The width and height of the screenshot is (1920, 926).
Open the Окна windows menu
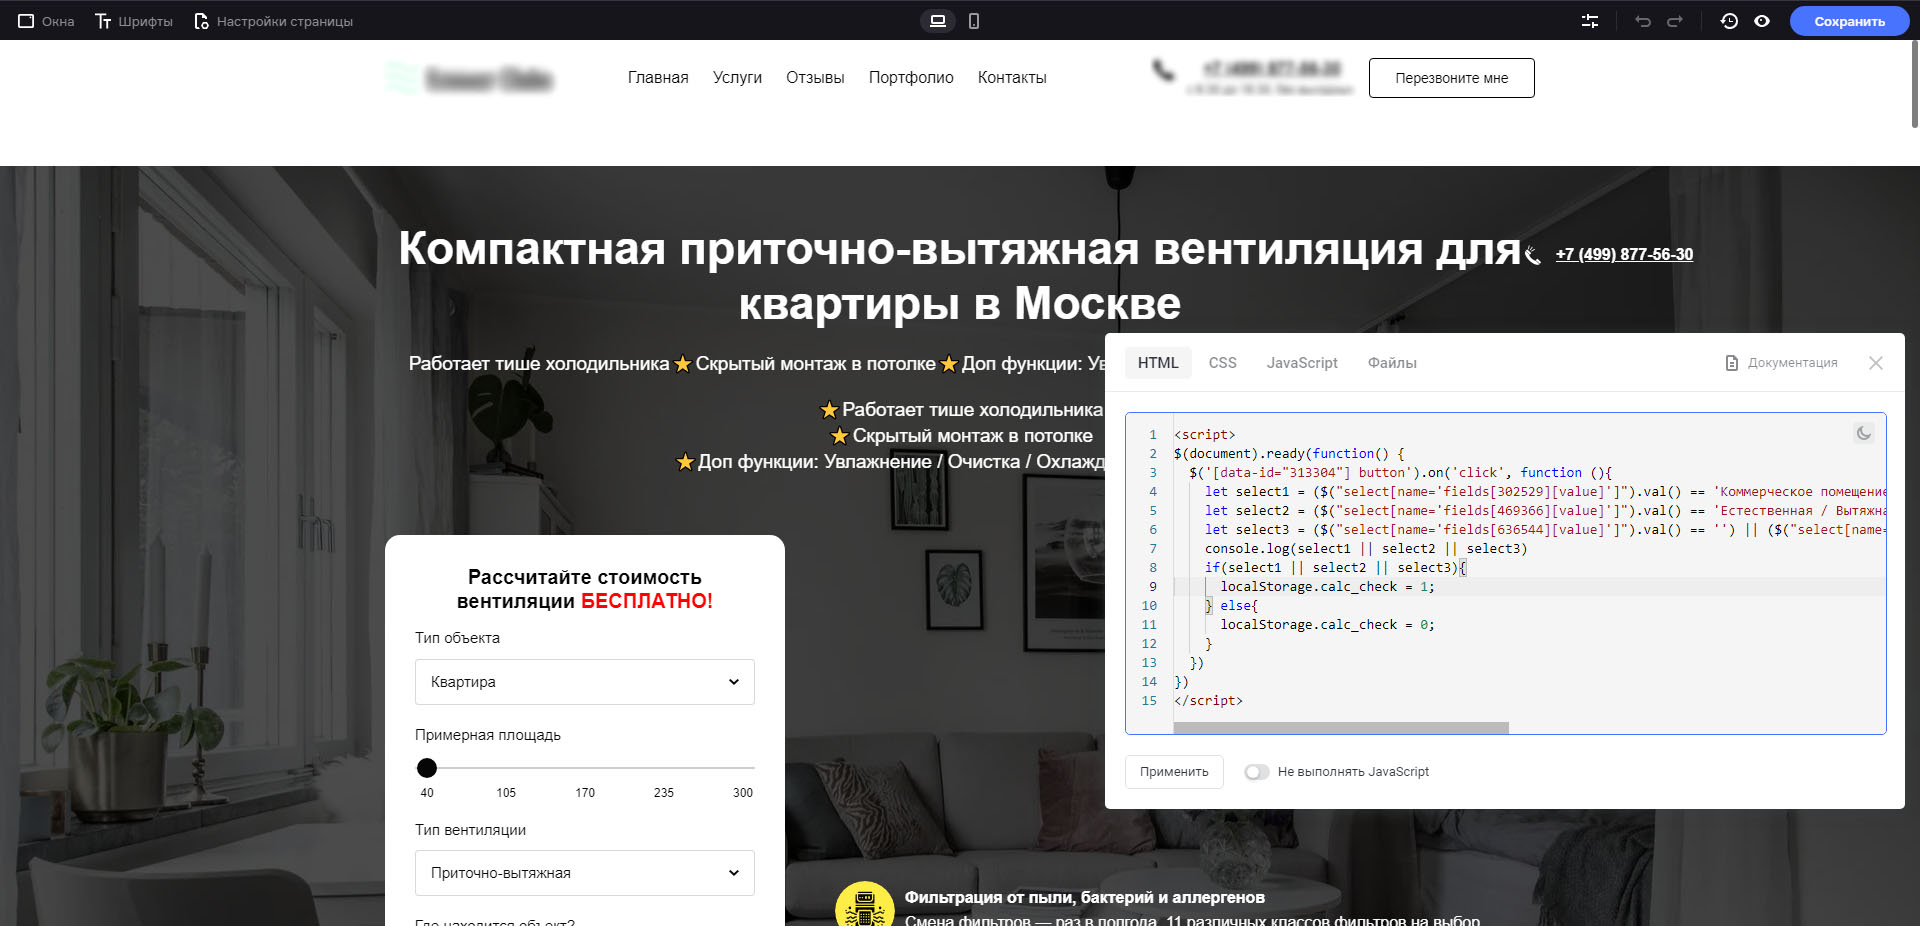pyautogui.click(x=46, y=21)
